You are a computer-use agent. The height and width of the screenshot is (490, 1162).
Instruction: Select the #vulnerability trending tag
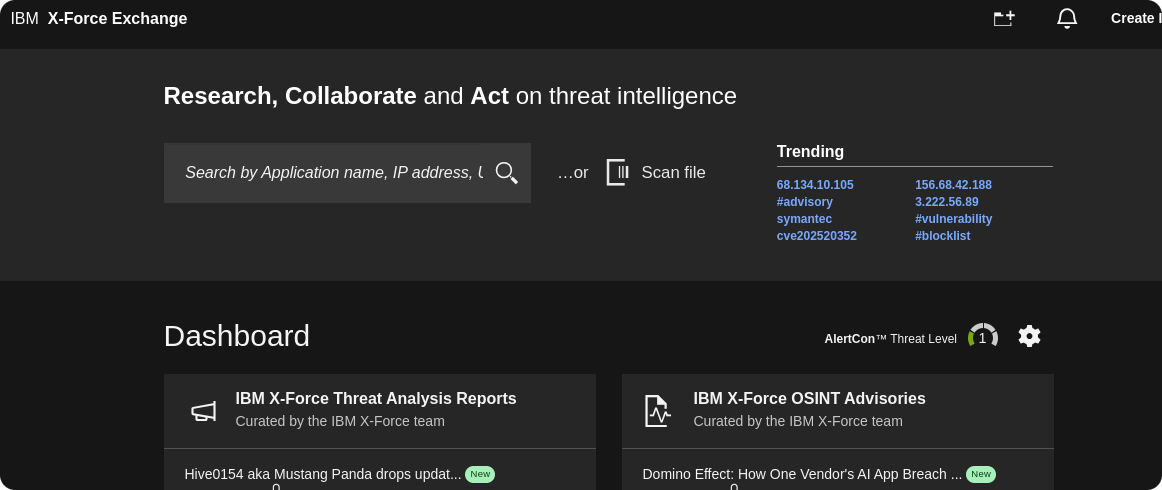tap(953, 219)
